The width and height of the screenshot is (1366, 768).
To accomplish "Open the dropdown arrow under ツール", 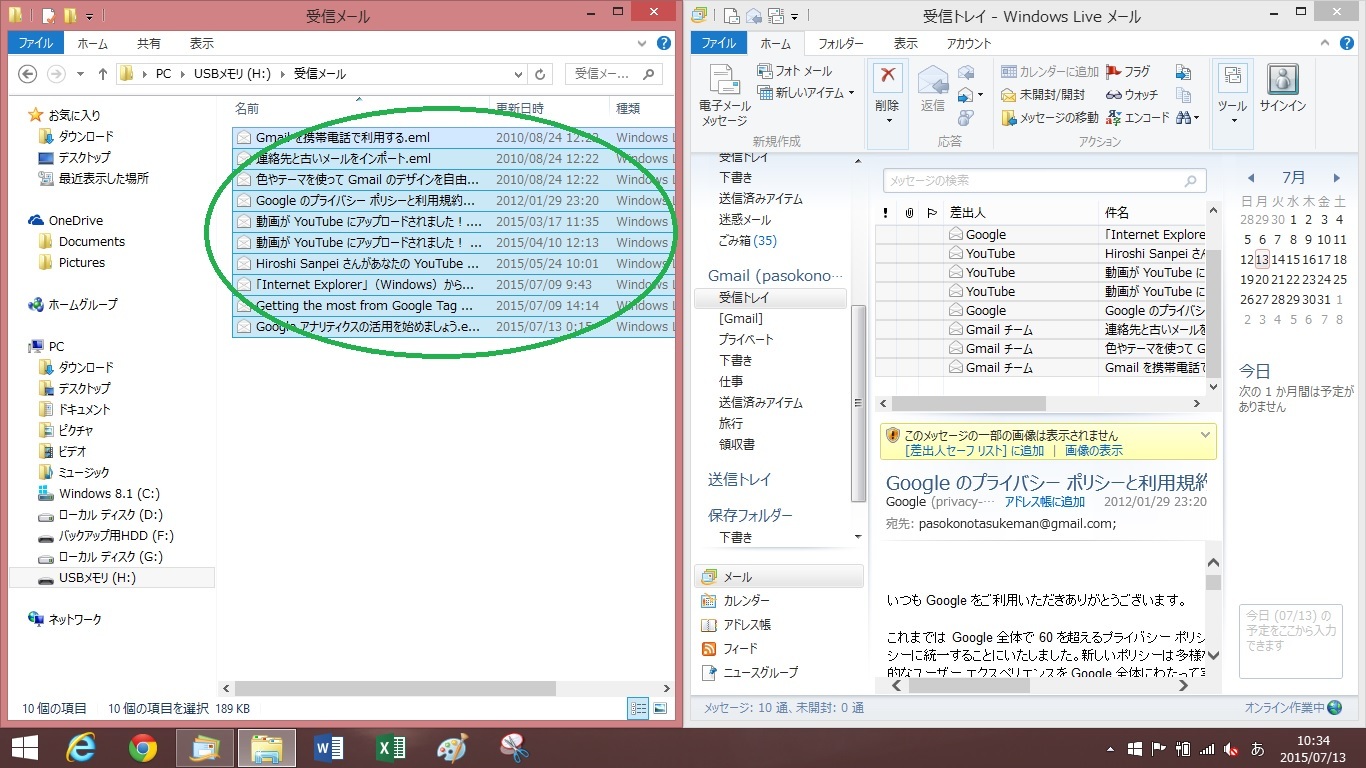I will (1232, 121).
